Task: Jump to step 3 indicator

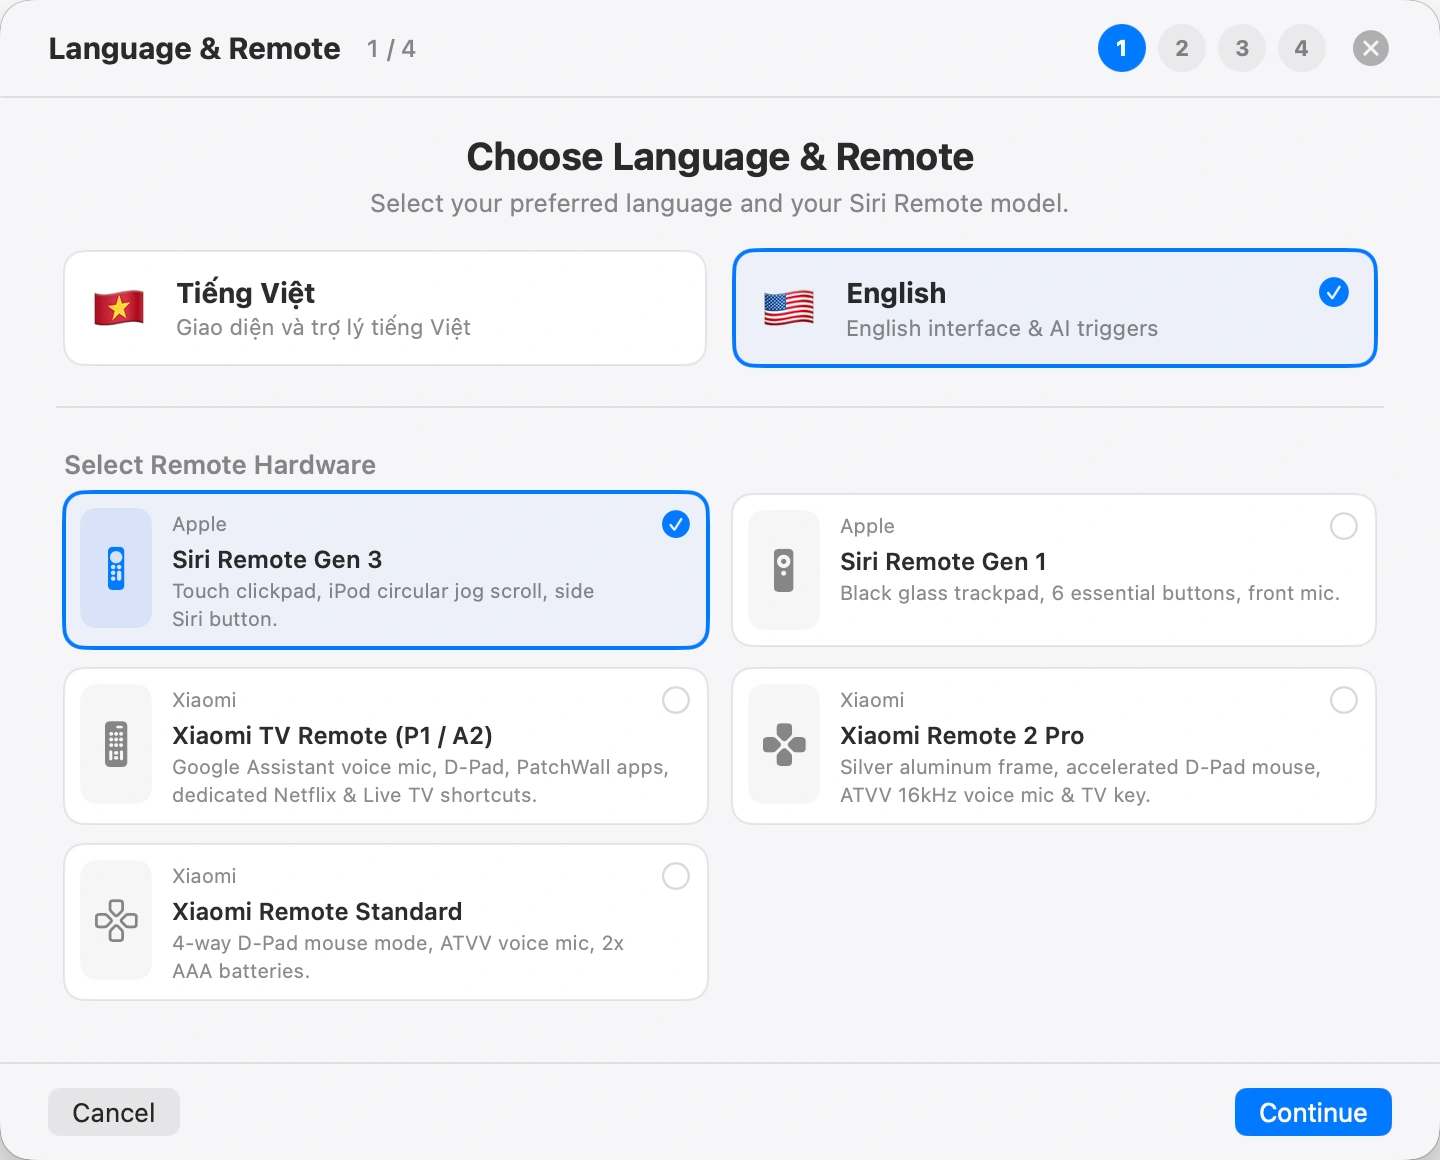Action: coord(1242,48)
